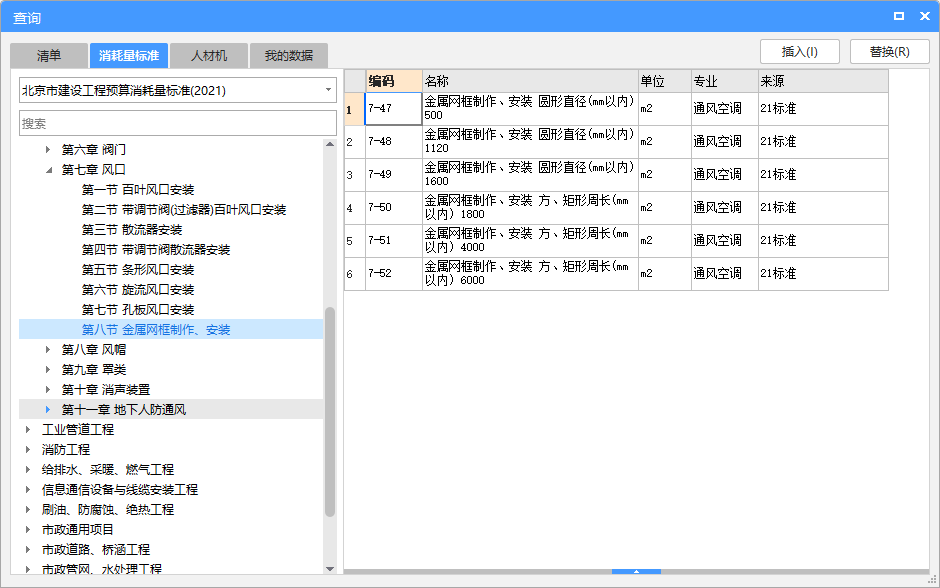Image resolution: width=940 pixels, height=588 pixels.
Task: Click the 第十一章 地下人防通风 label
Action: click(123, 409)
